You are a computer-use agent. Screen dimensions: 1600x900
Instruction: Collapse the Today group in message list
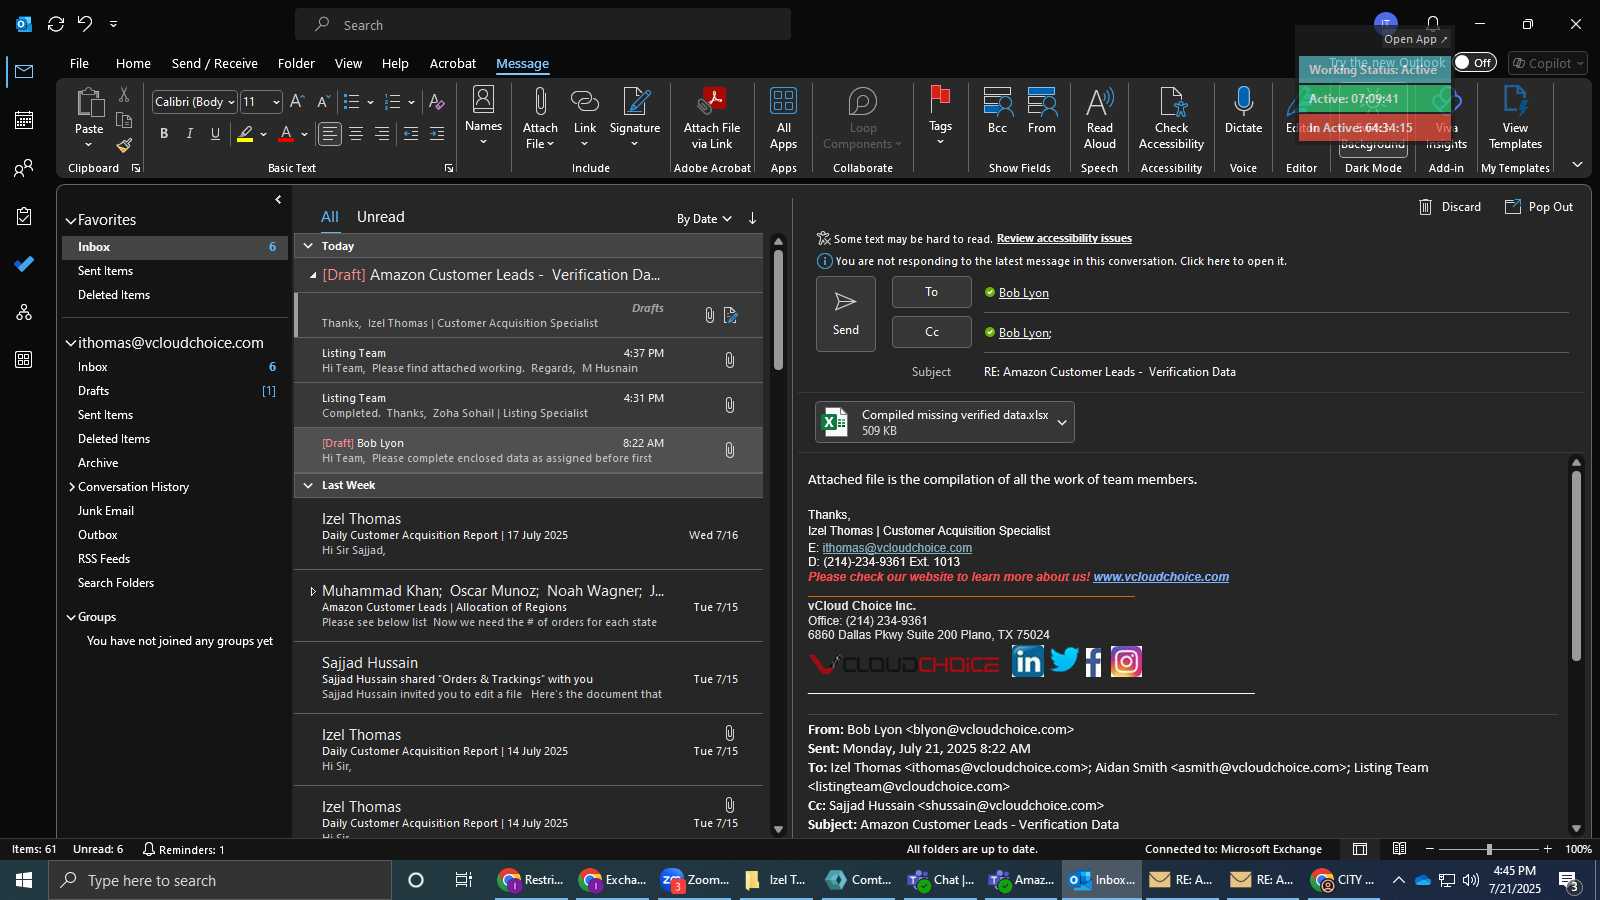point(308,246)
